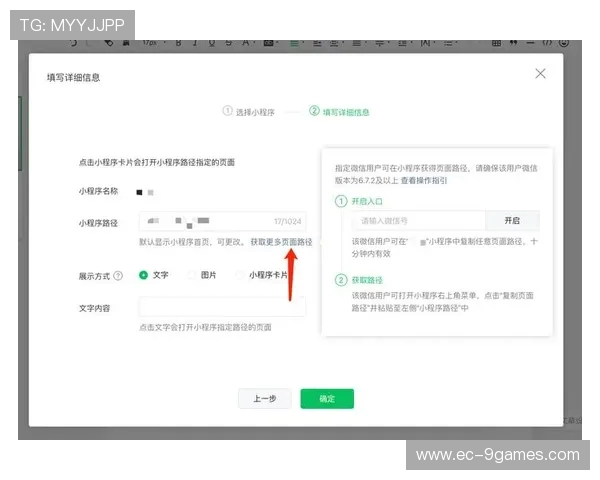Go back to step 选择小程序
This screenshot has height=480, width=600.
(249, 112)
